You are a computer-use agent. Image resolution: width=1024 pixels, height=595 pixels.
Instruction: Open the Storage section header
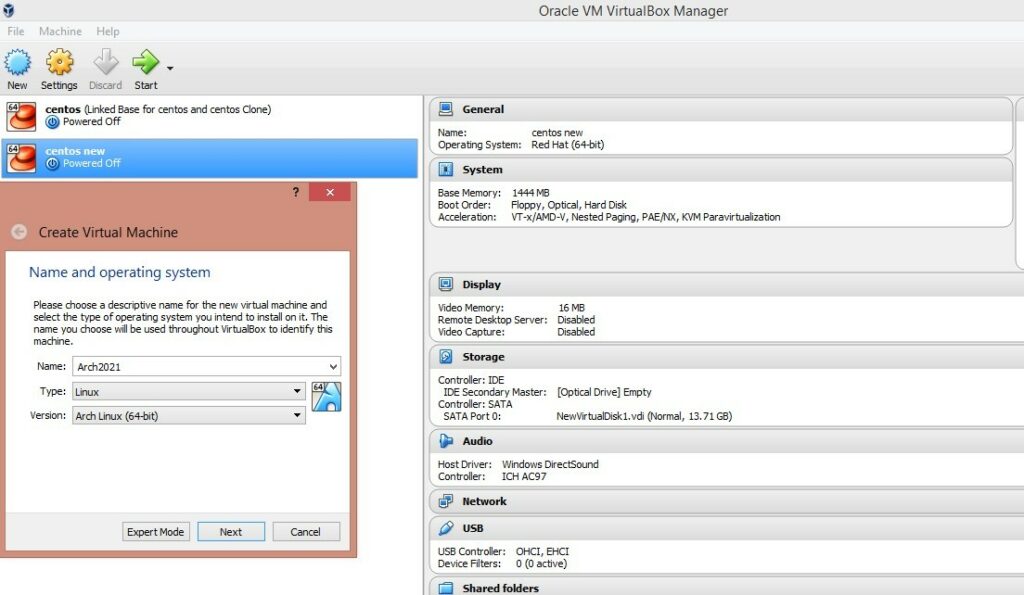click(x=727, y=357)
